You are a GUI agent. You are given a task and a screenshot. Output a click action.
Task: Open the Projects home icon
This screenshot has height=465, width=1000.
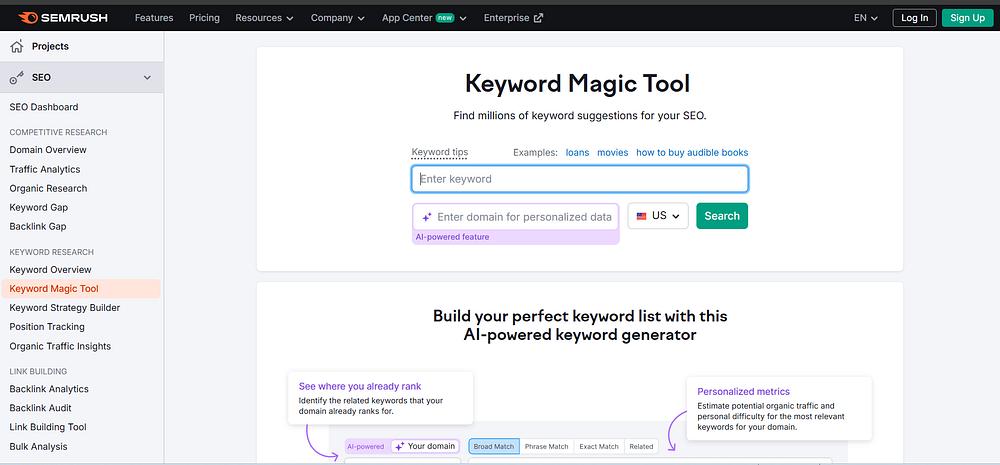(17, 46)
